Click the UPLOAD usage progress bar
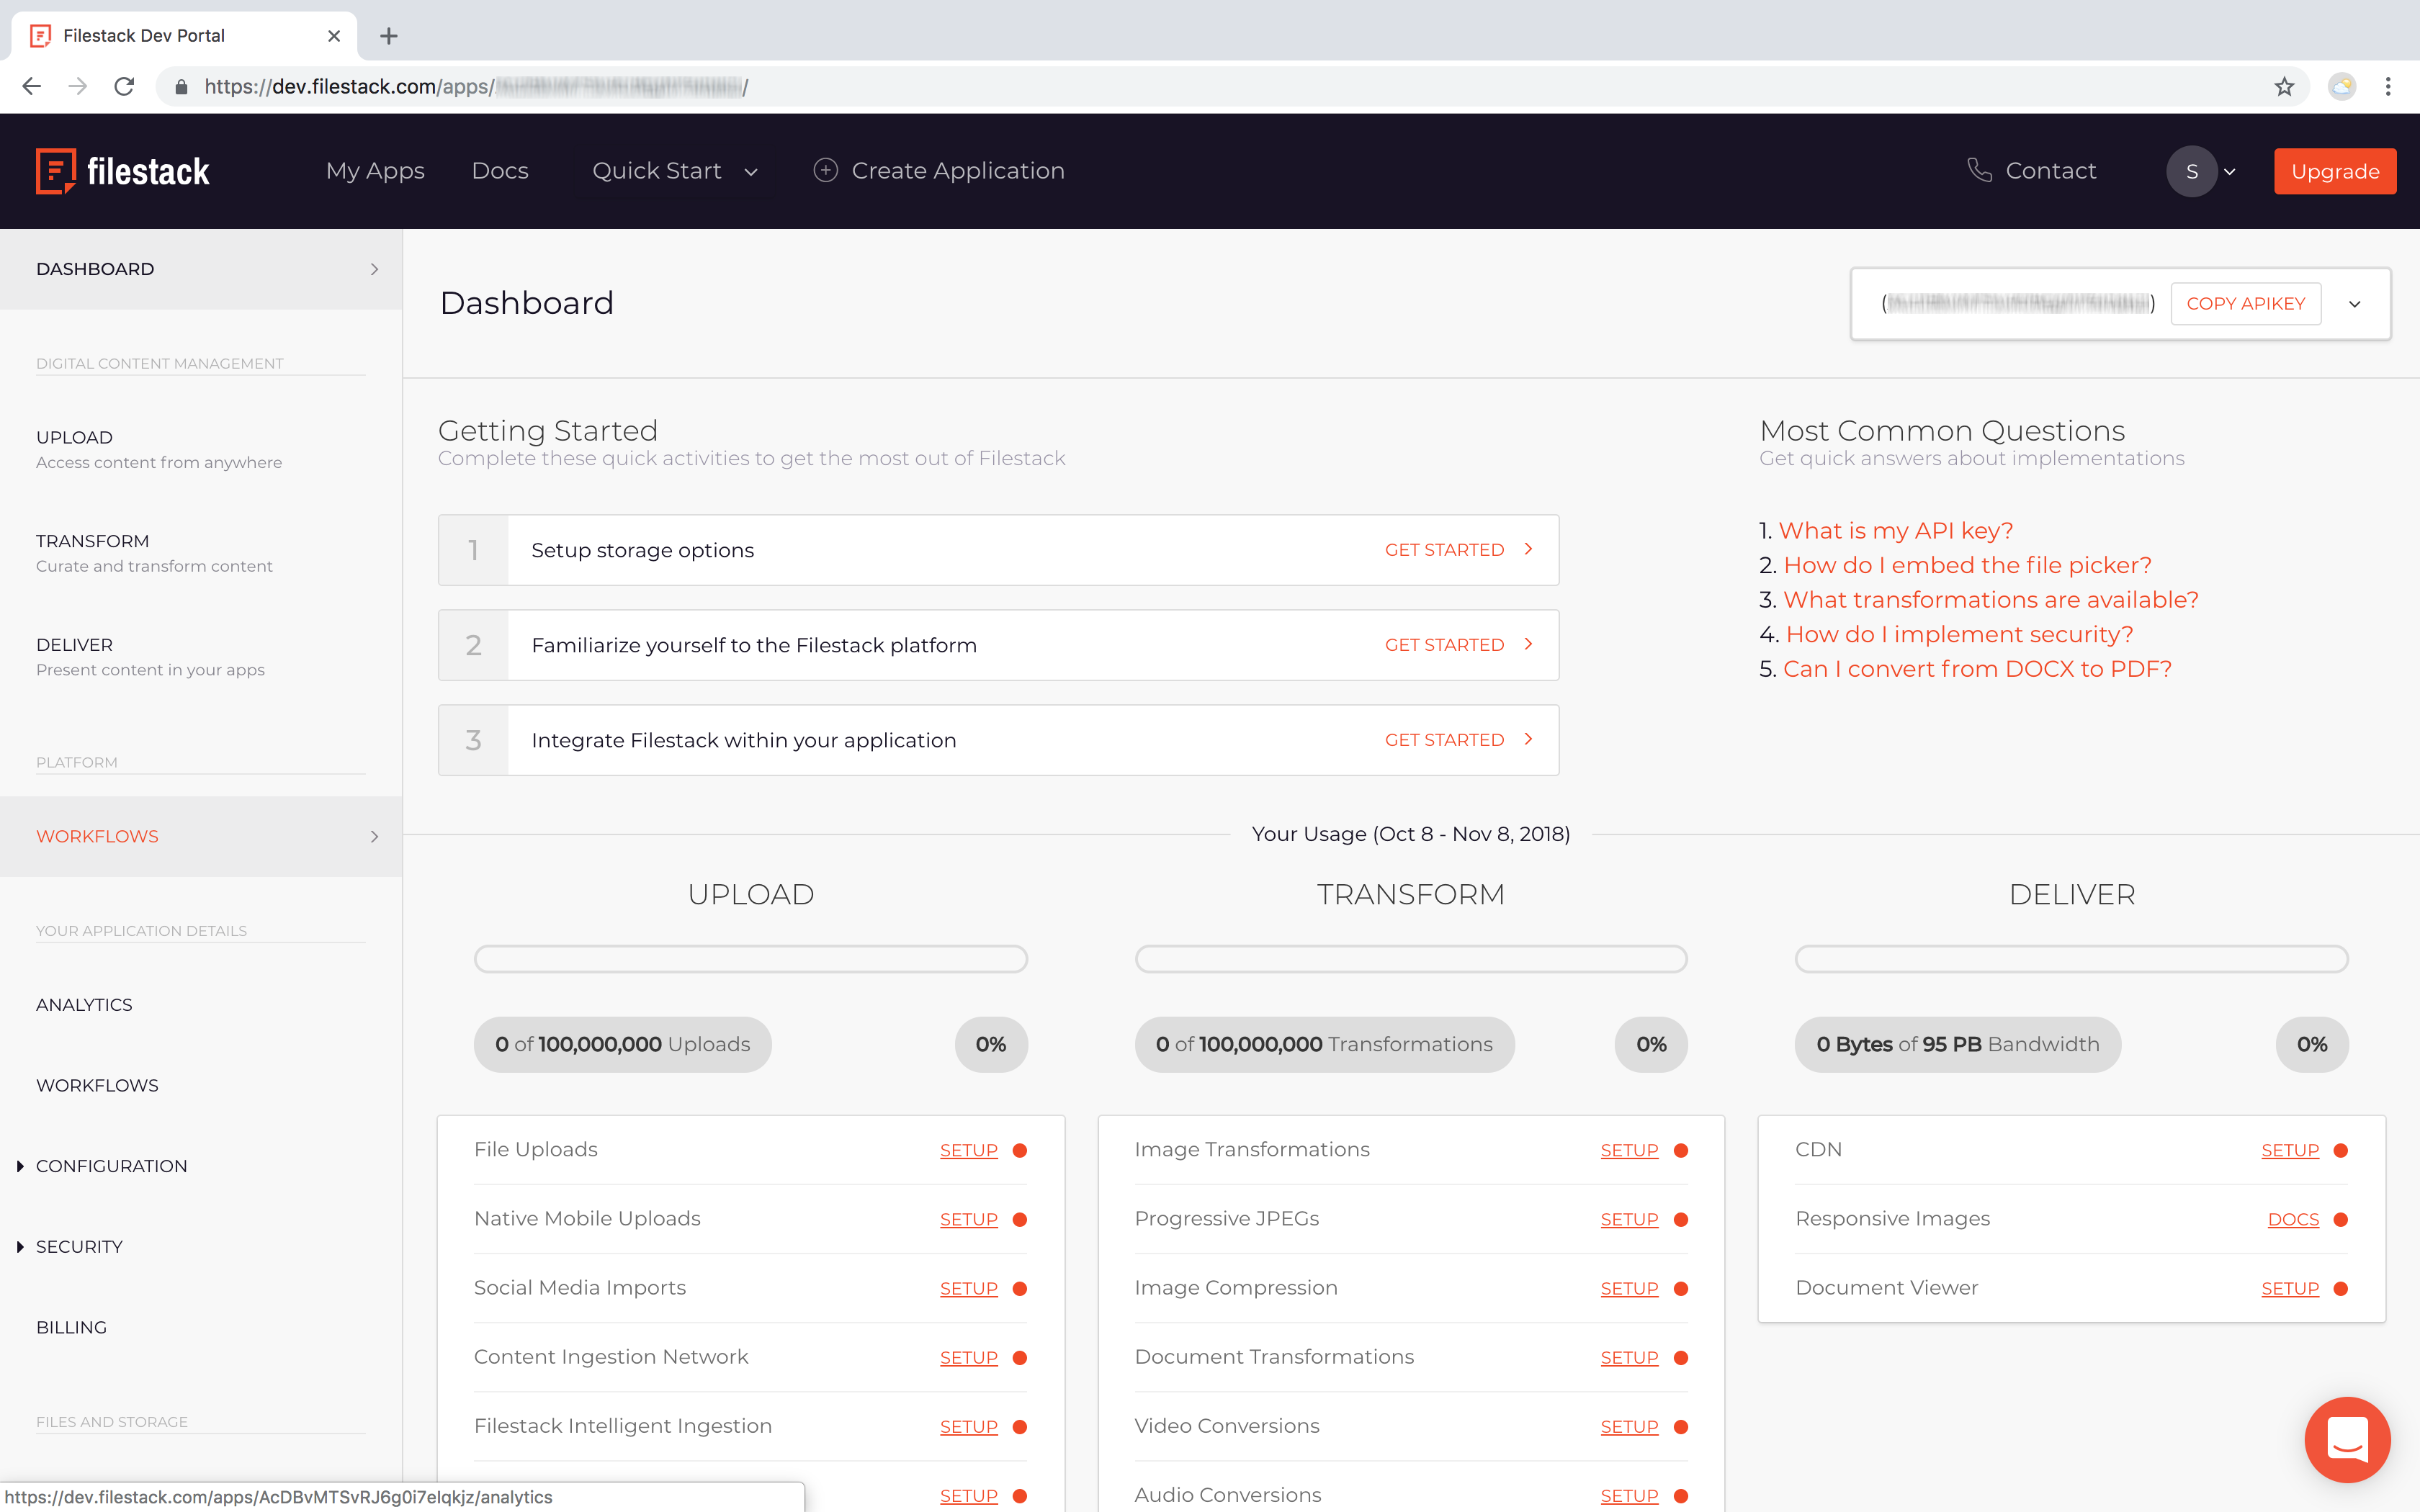Image resolution: width=2420 pixels, height=1512 pixels. click(751, 959)
